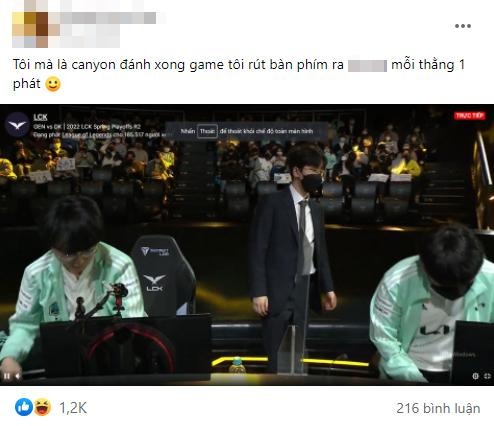
Task: Toggle fullscreen mode on the video
Action: [x=487, y=376]
